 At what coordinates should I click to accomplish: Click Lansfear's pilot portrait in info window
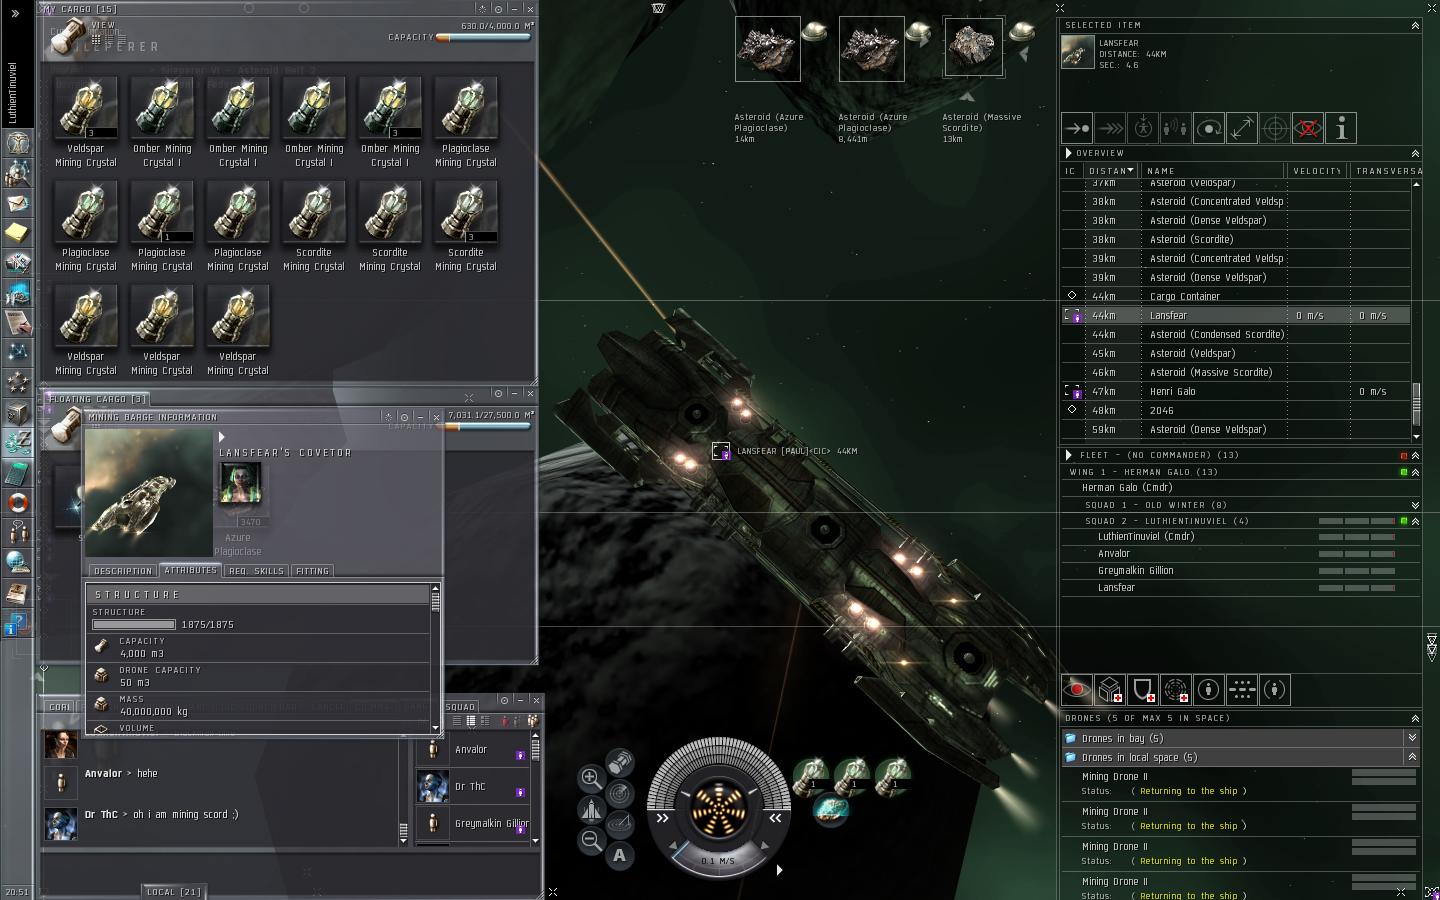pyautogui.click(x=240, y=484)
